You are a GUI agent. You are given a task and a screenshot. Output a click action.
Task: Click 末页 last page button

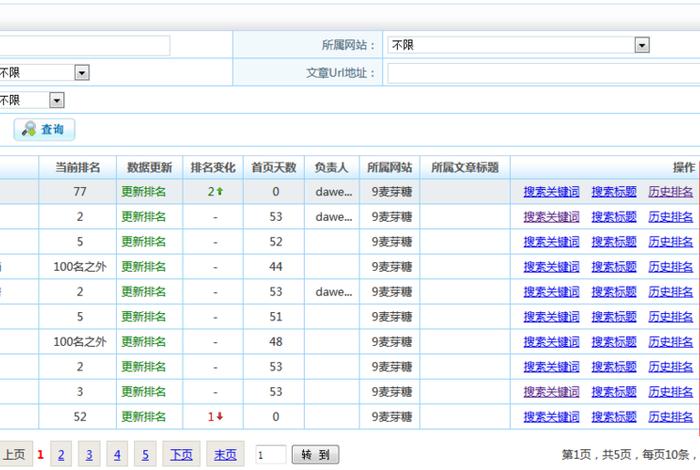coord(225,455)
